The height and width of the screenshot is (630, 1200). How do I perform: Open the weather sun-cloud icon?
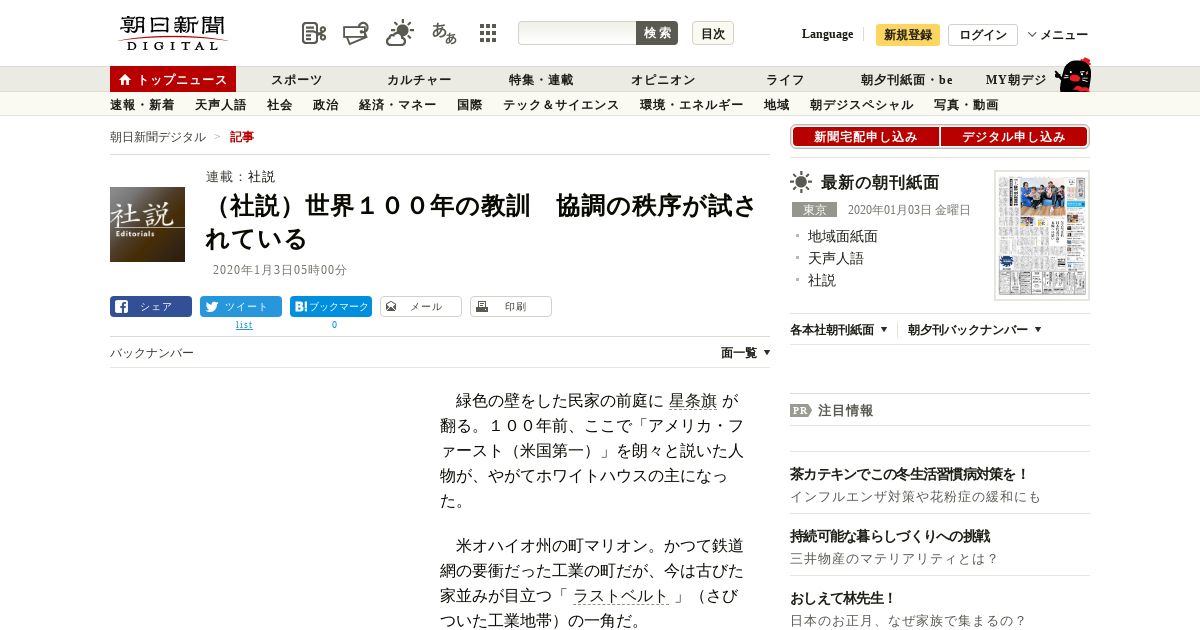400,33
